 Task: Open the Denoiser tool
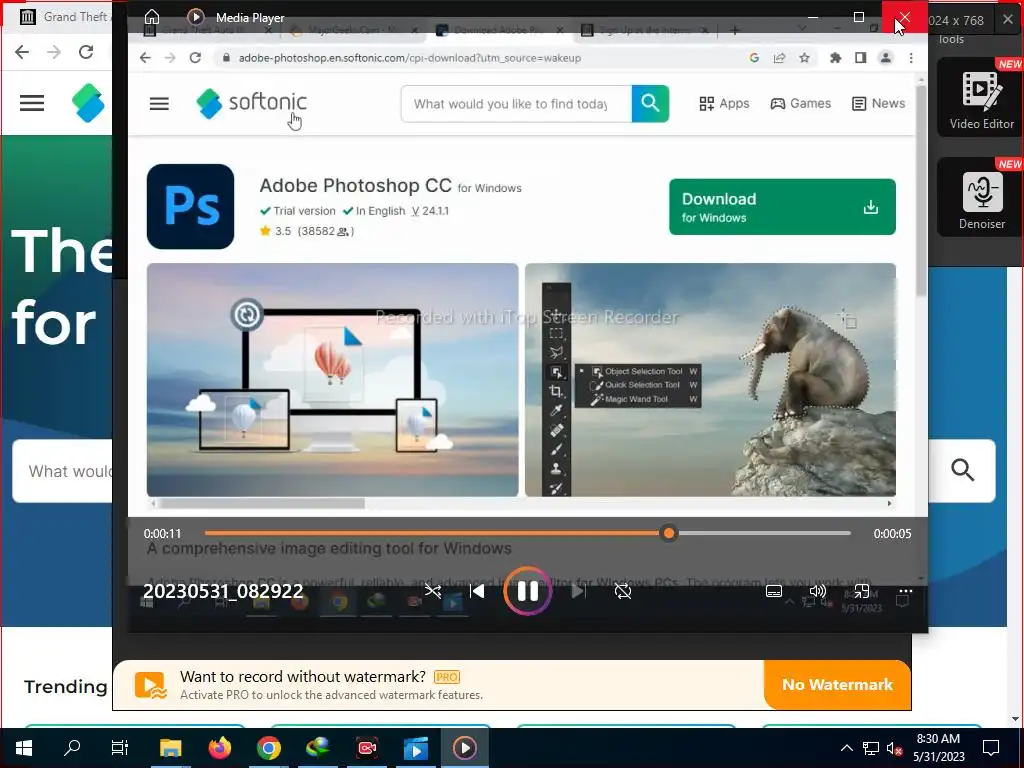(x=982, y=197)
